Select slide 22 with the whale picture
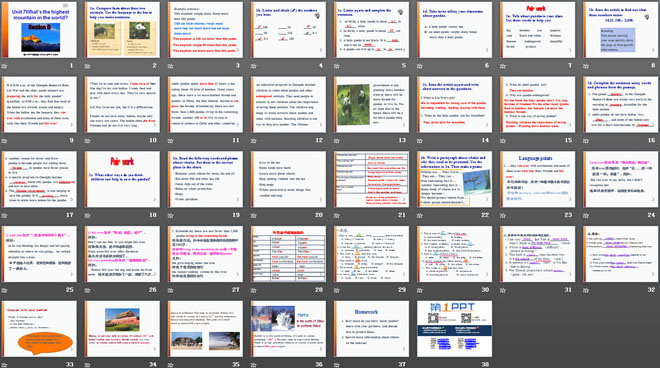 455,179
